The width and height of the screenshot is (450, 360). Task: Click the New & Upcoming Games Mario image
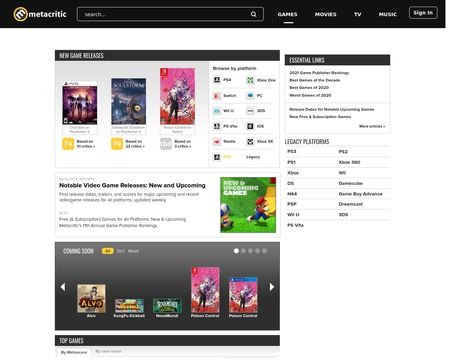click(248, 205)
